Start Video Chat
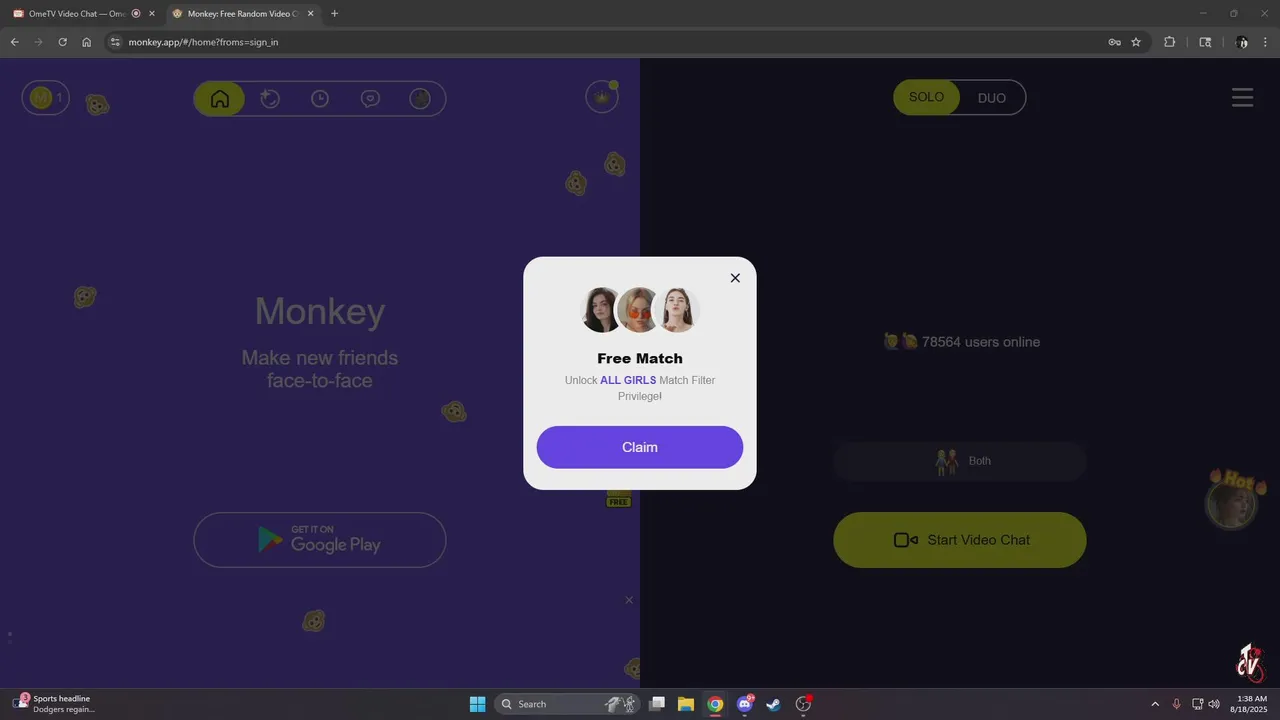1280x720 pixels. [x=960, y=540]
